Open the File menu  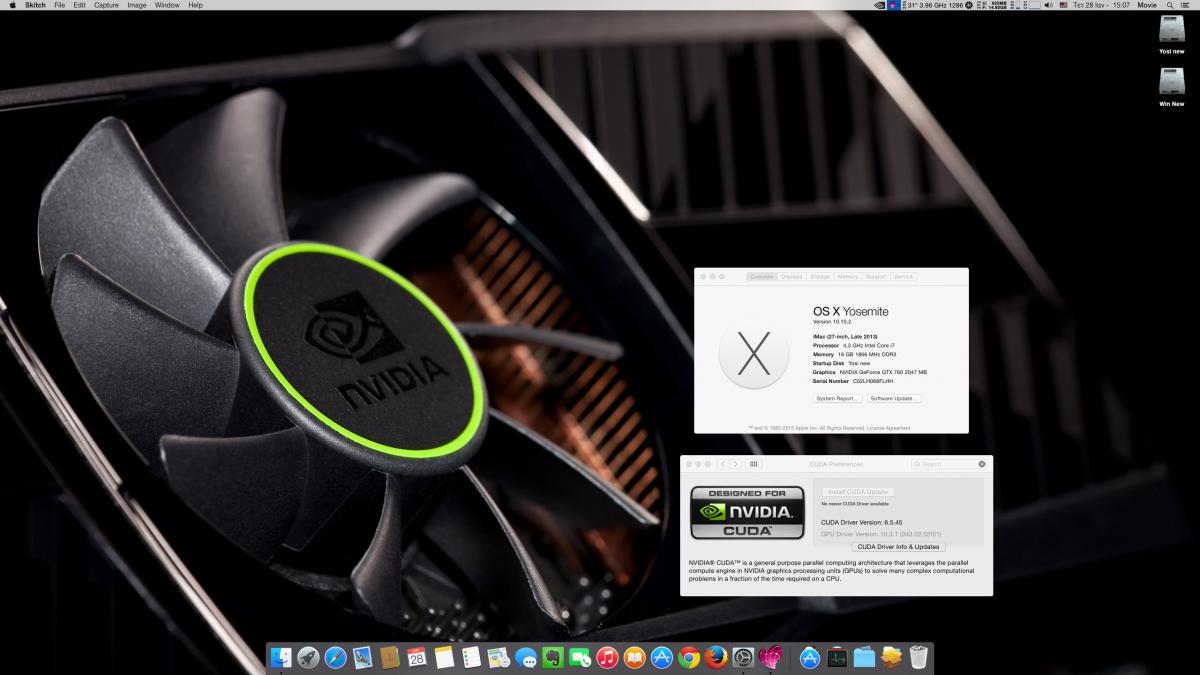point(60,5)
